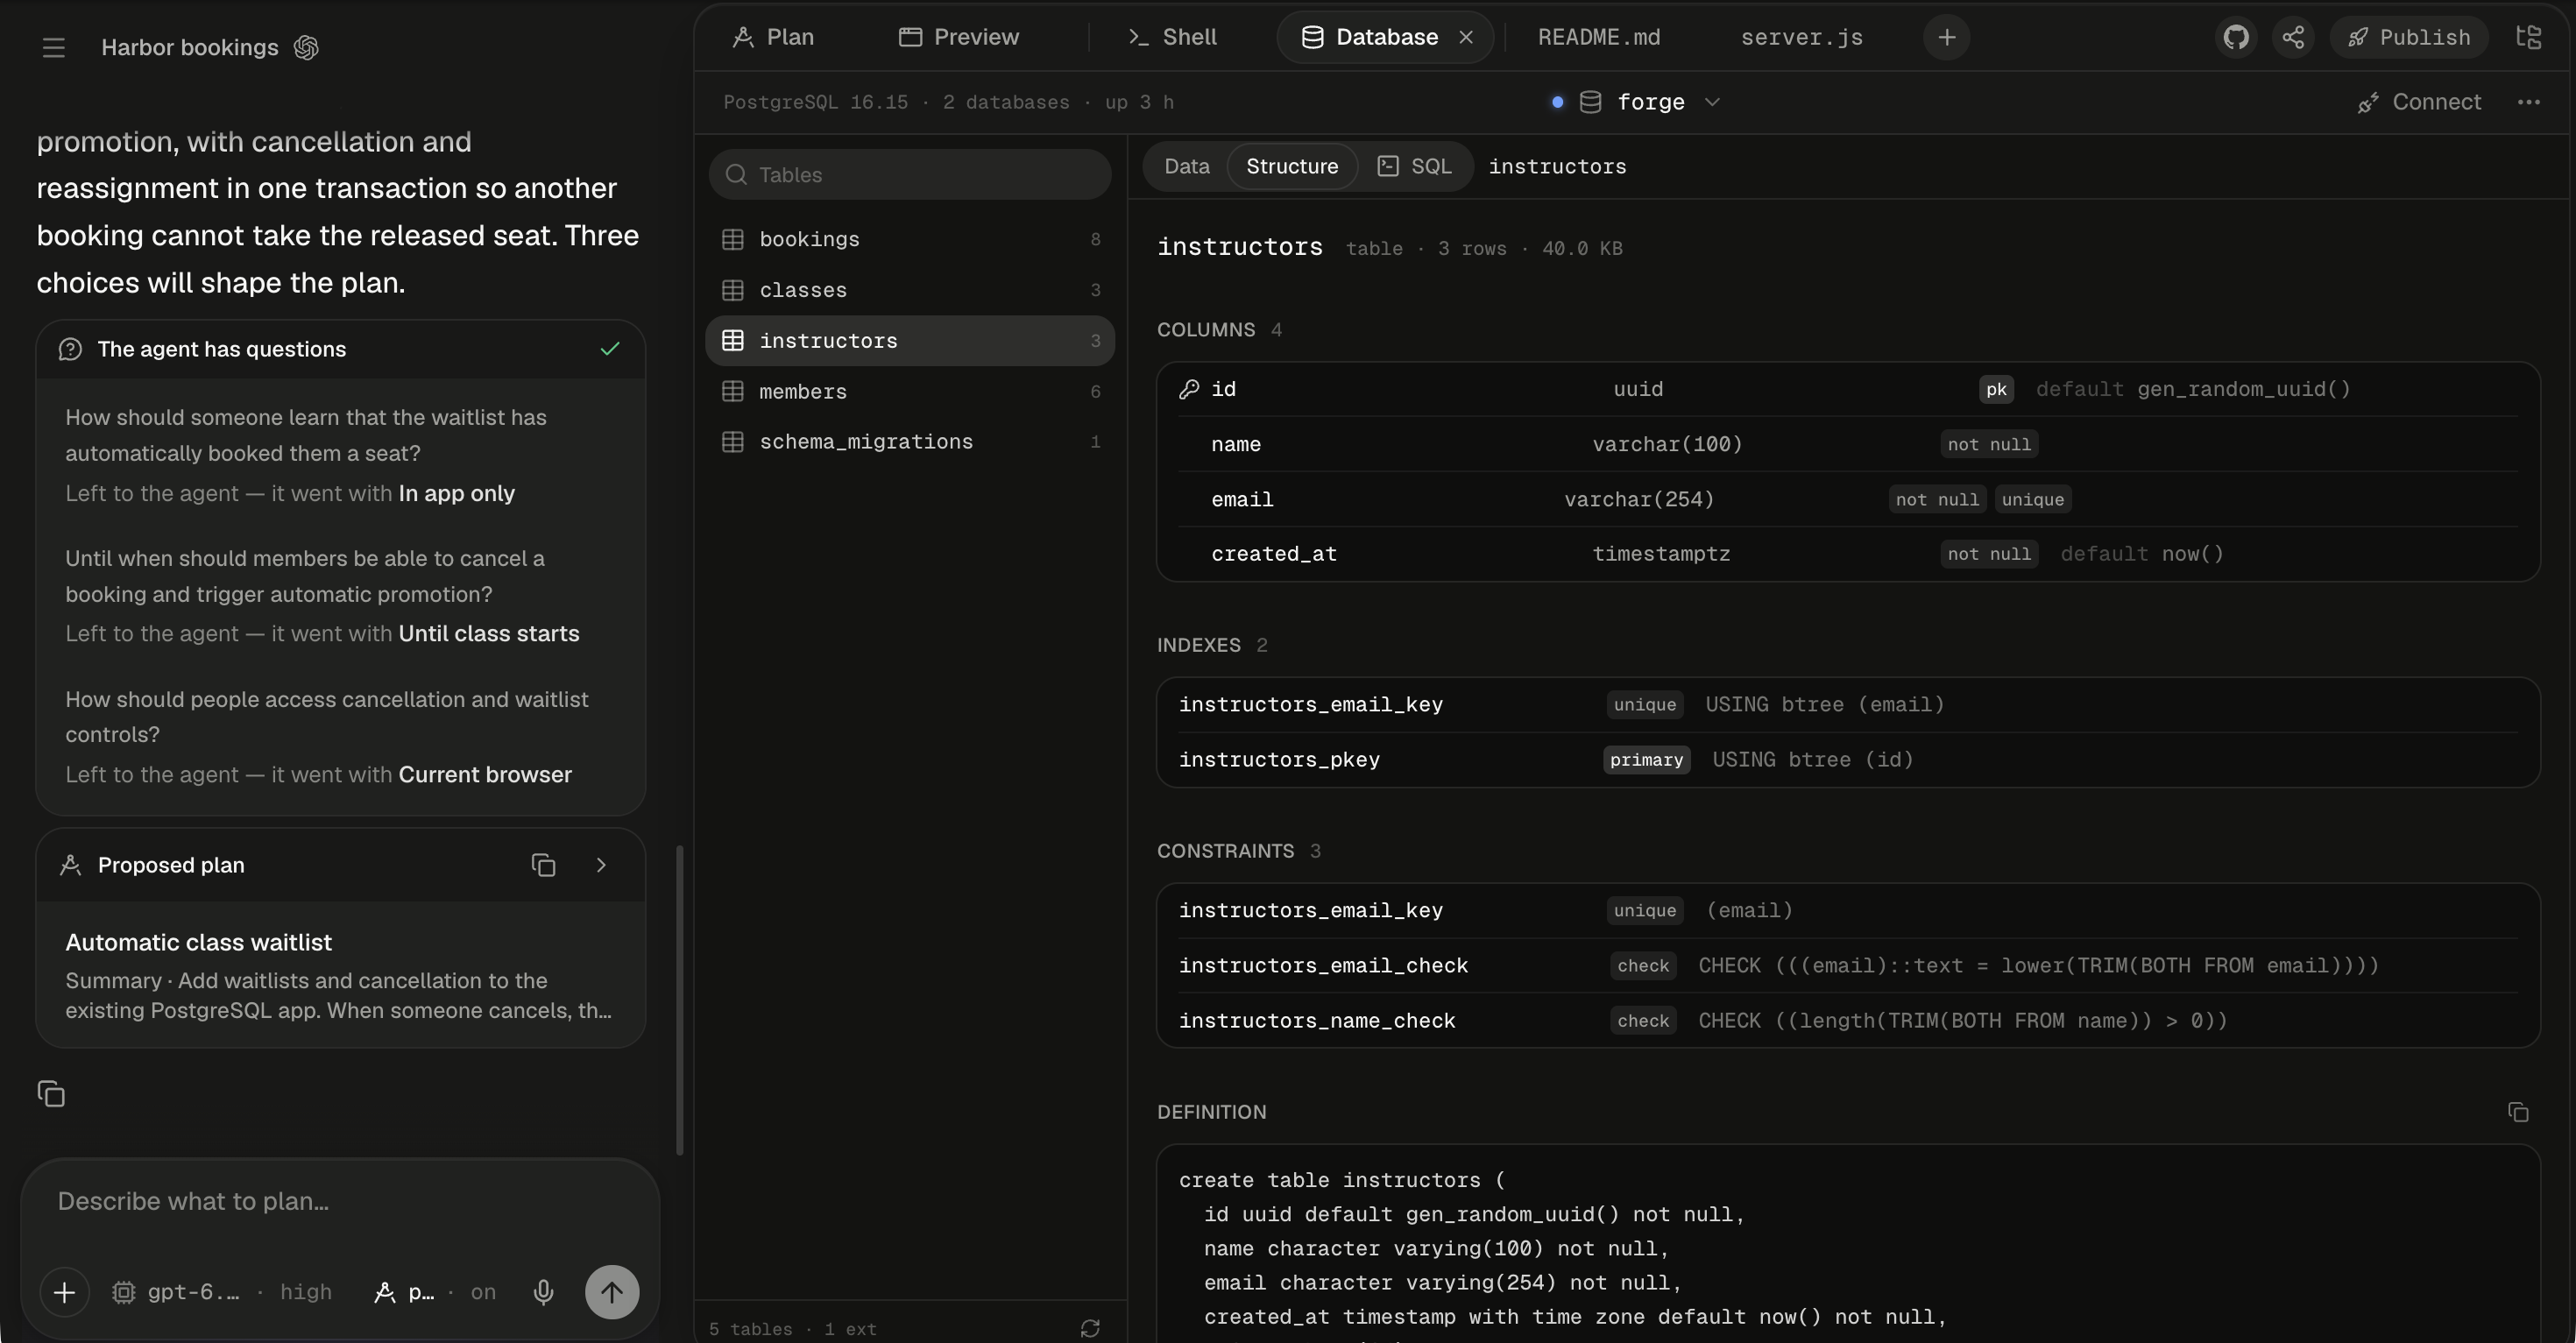2576x1343 pixels.
Task: Click the Connect button
Action: coord(2419,102)
